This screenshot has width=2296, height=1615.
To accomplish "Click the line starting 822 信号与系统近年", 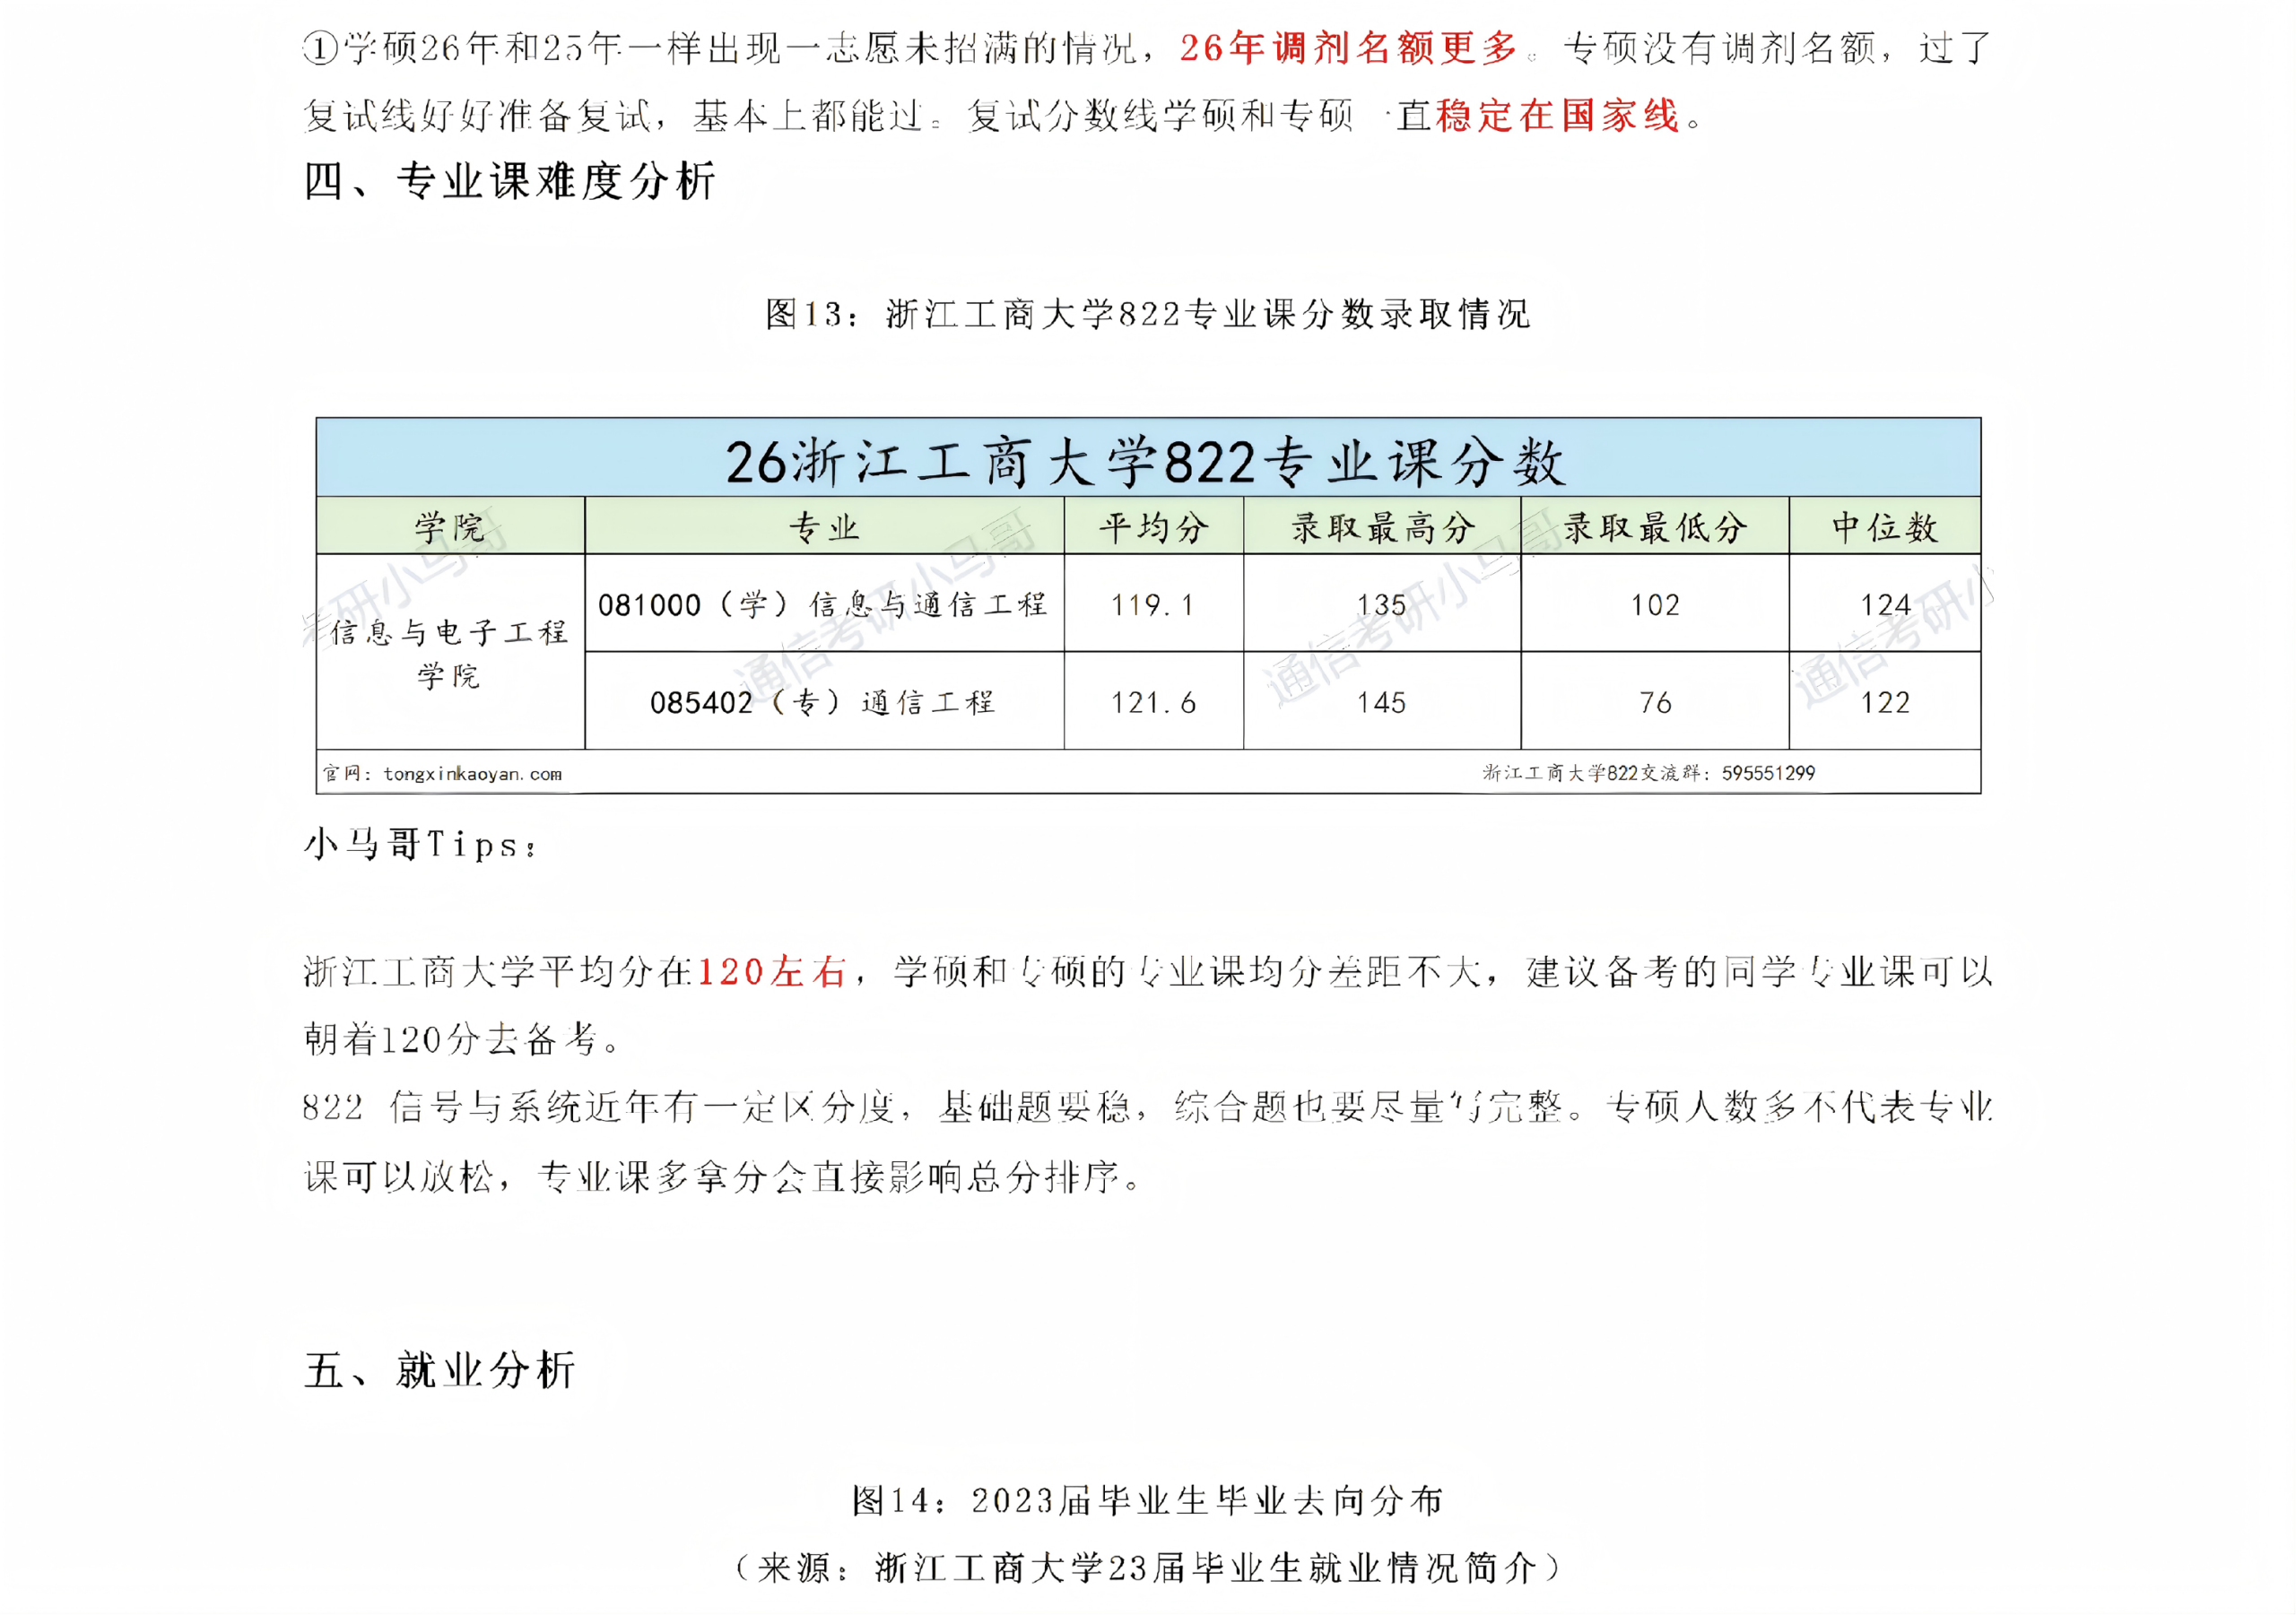I will [x=1147, y=1108].
